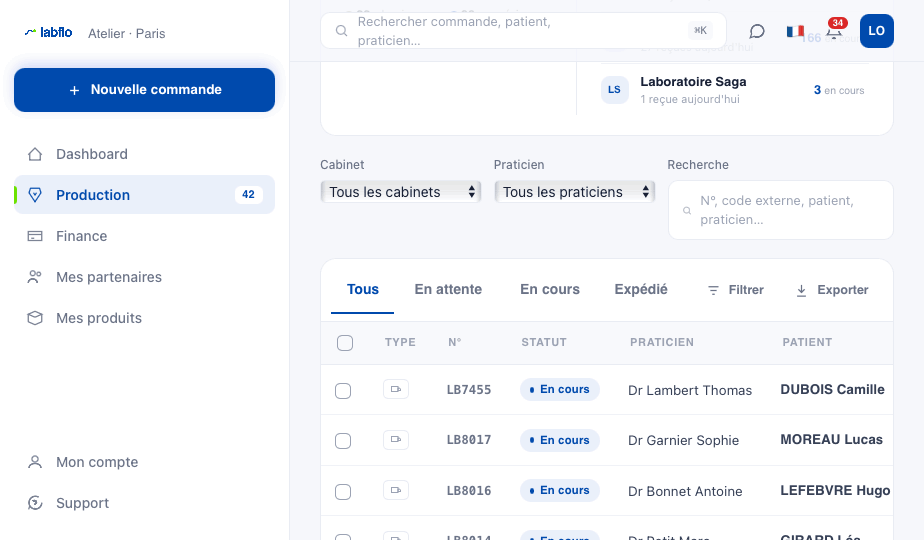Click practitioner Dr Bonnet Antoine
Viewport: 924px width, 540px height.
pyautogui.click(x=685, y=492)
